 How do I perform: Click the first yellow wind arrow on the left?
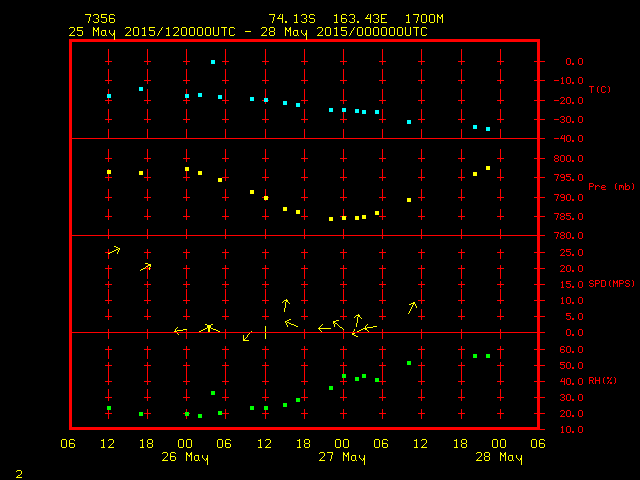[x=113, y=250]
